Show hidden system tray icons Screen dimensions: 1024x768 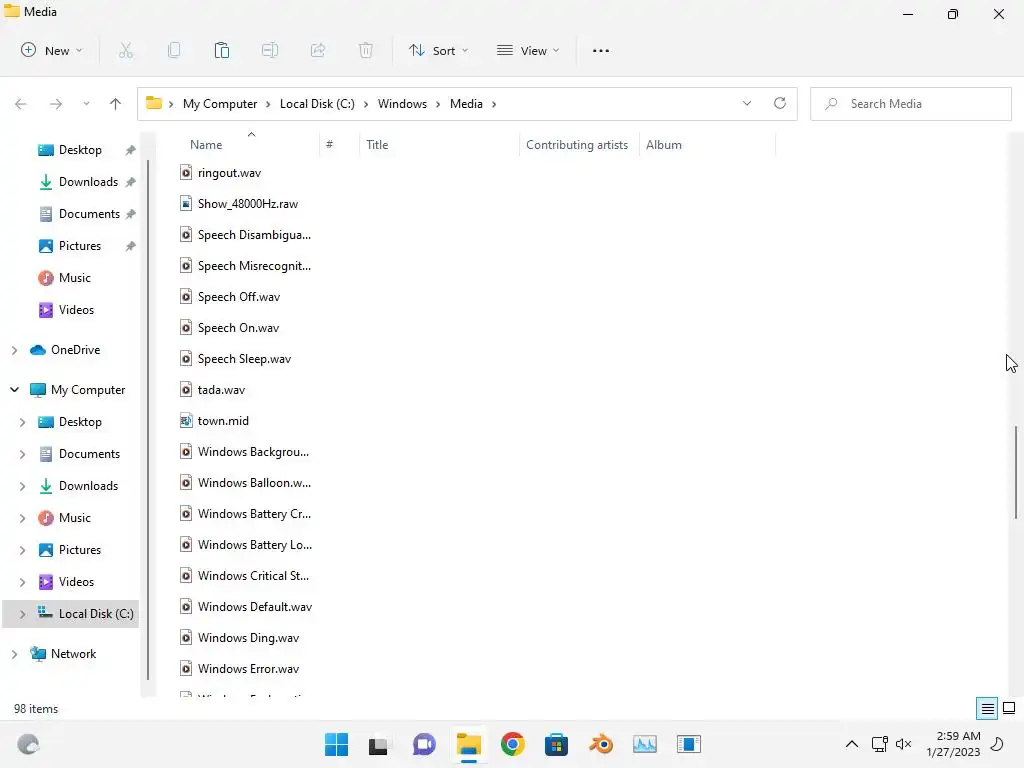click(x=852, y=744)
